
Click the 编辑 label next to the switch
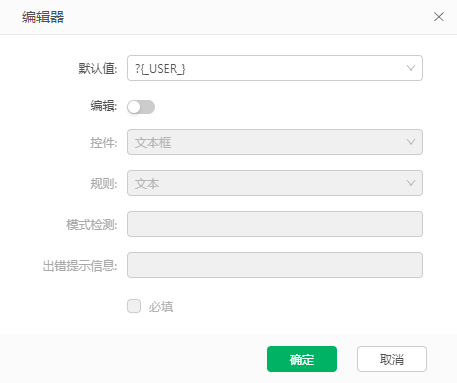point(104,106)
